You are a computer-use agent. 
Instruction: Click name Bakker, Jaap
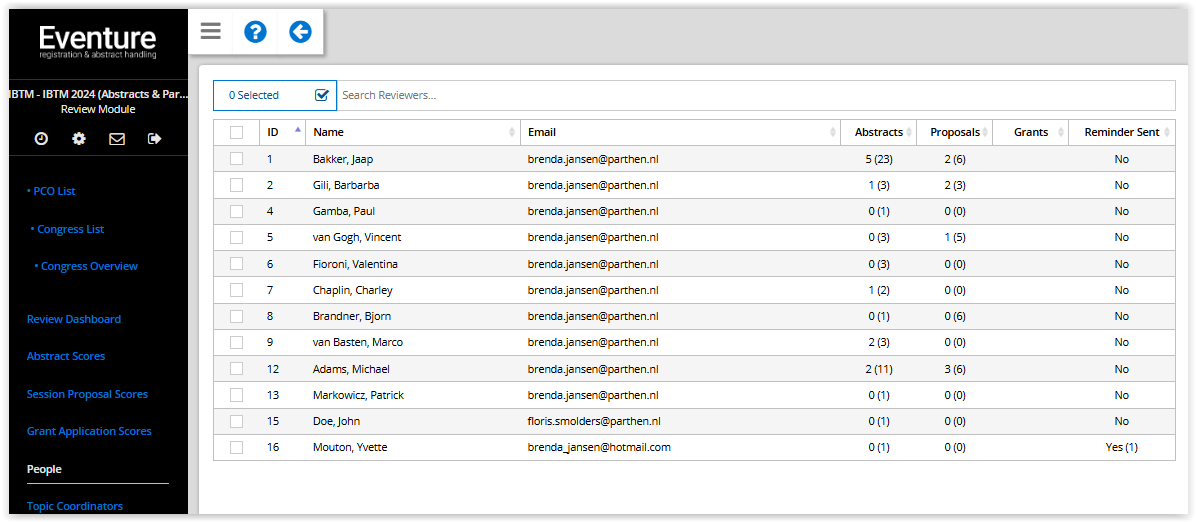[343, 159]
